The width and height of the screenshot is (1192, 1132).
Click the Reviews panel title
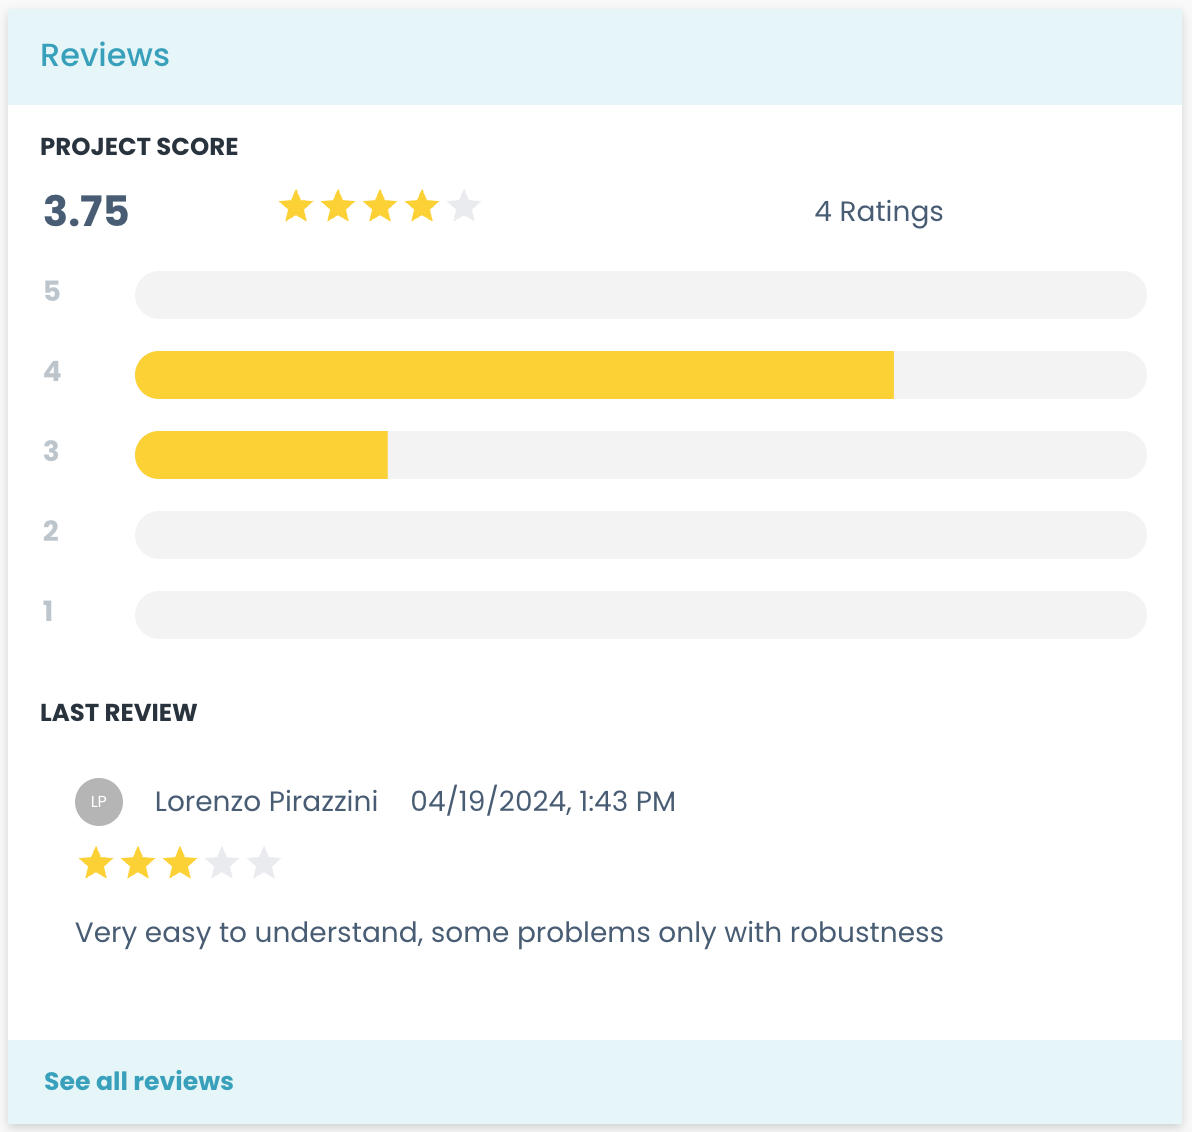tap(105, 55)
